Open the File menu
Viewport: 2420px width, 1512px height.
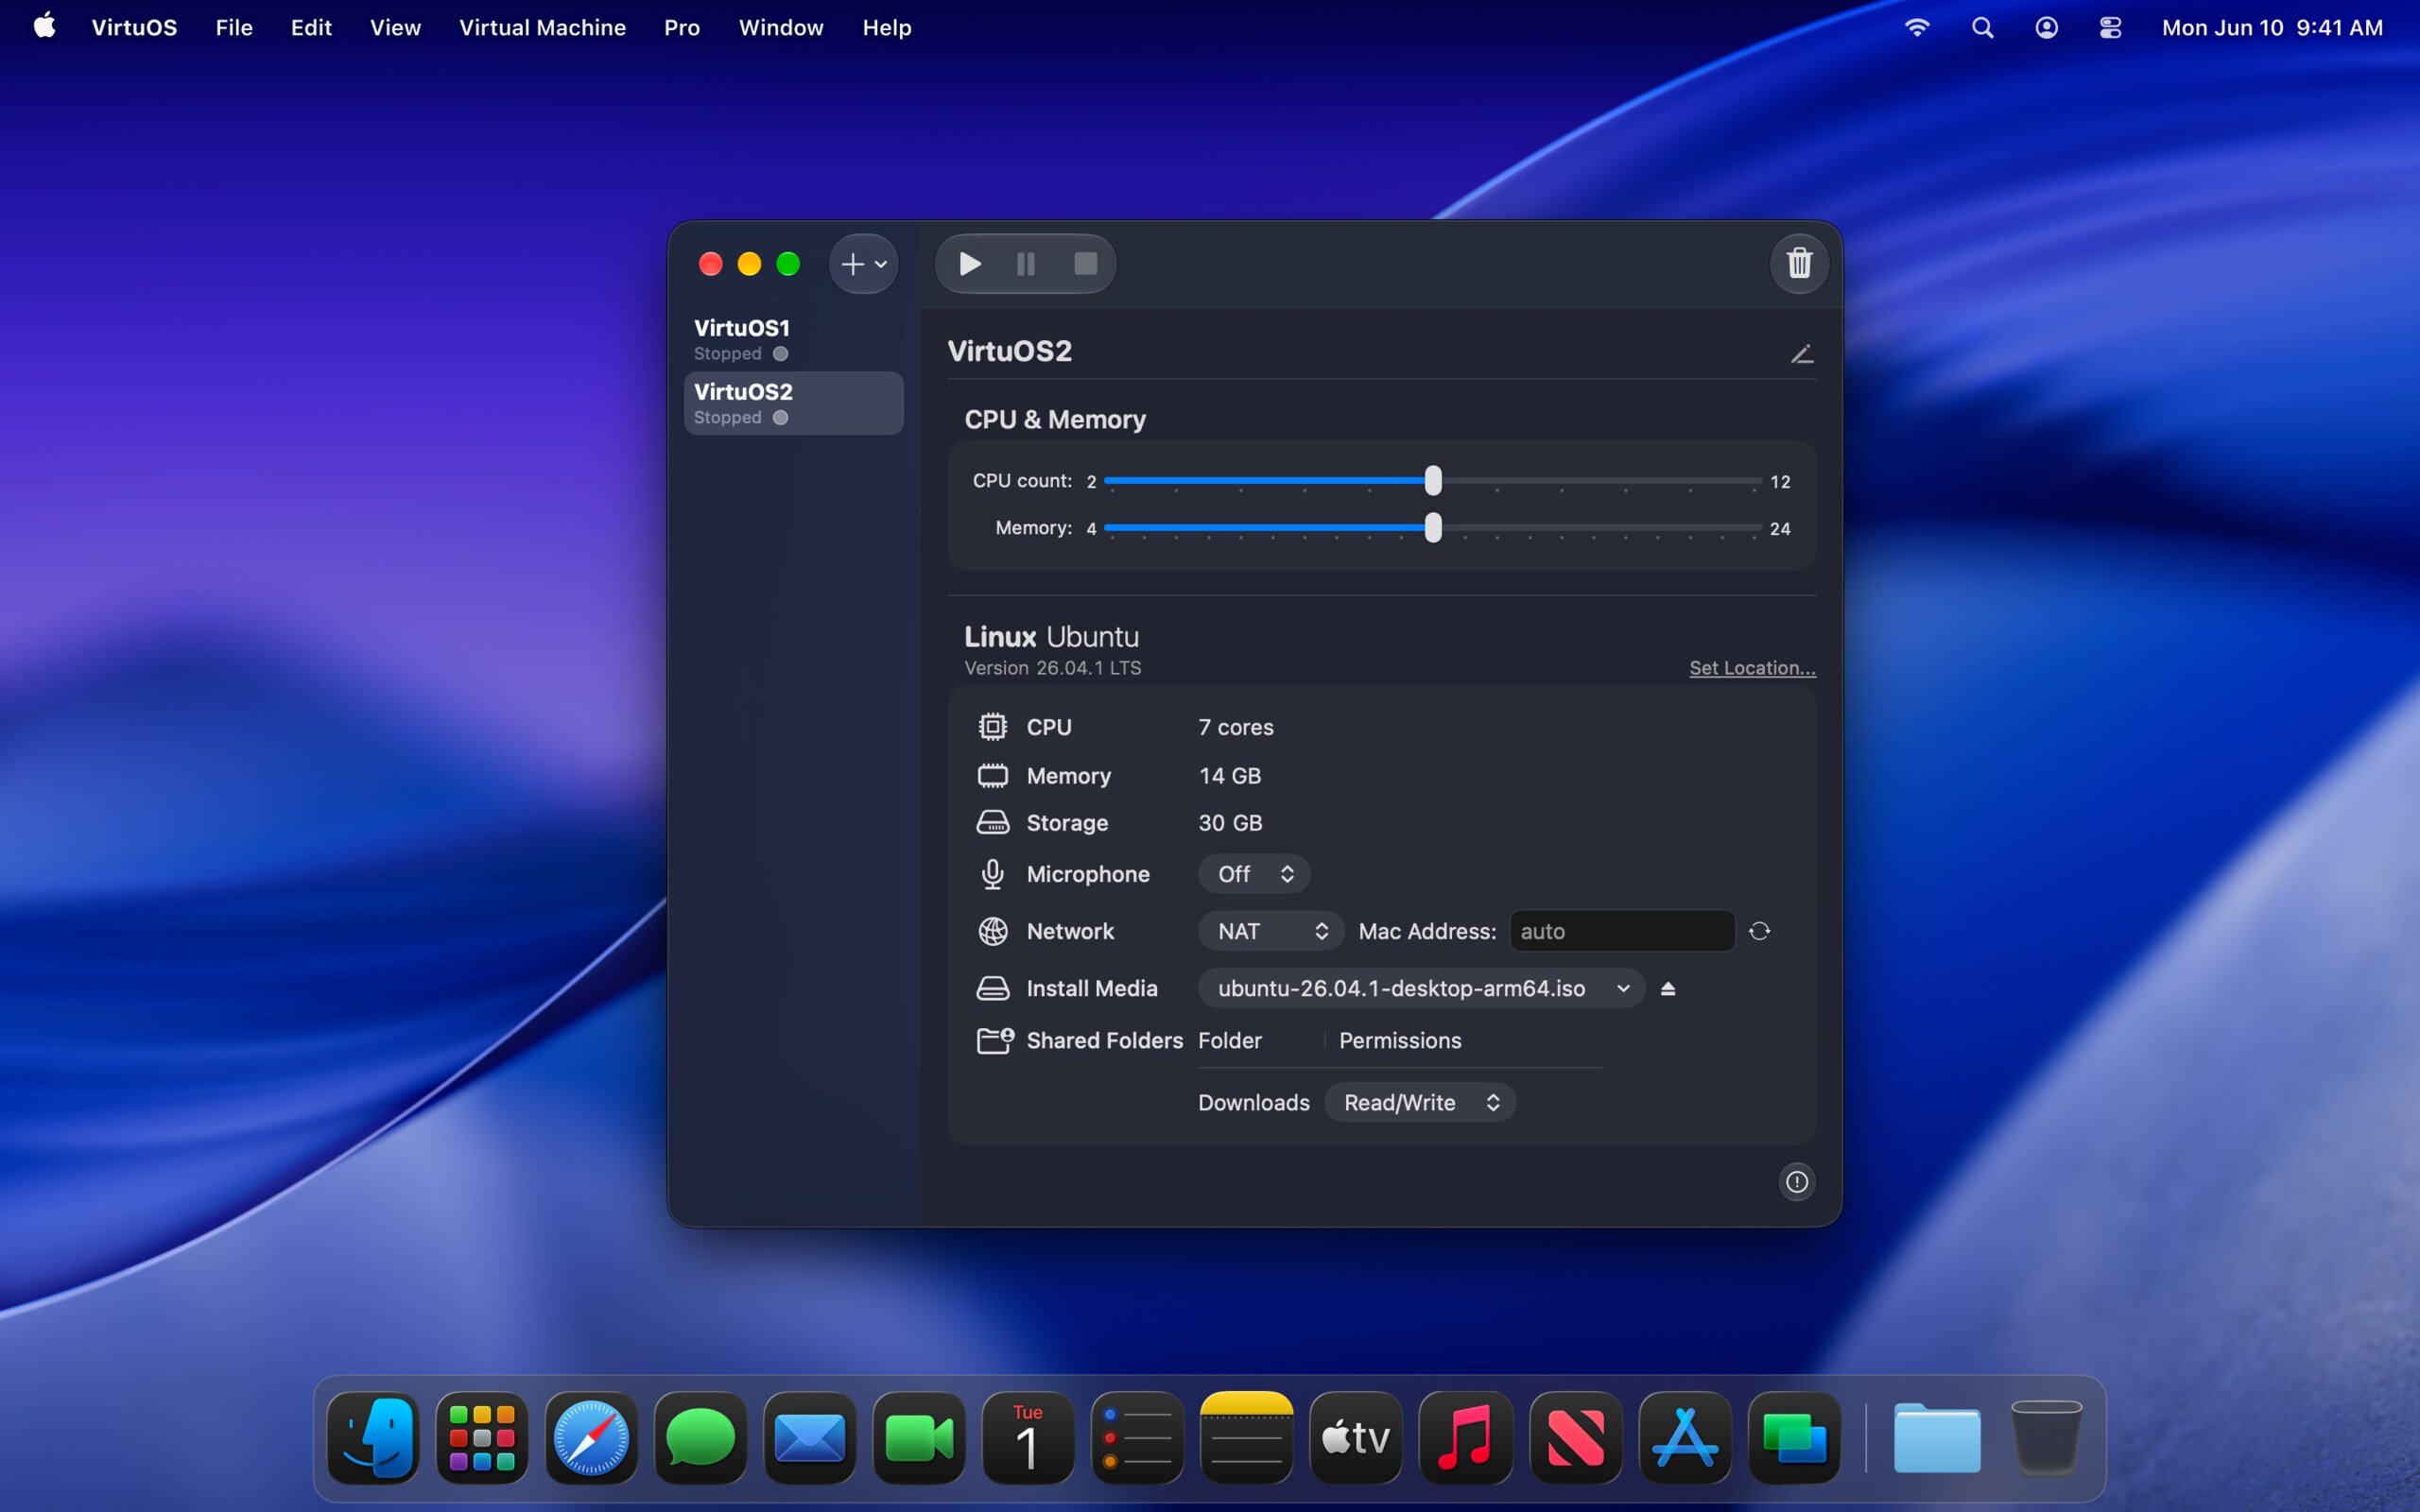point(234,27)
